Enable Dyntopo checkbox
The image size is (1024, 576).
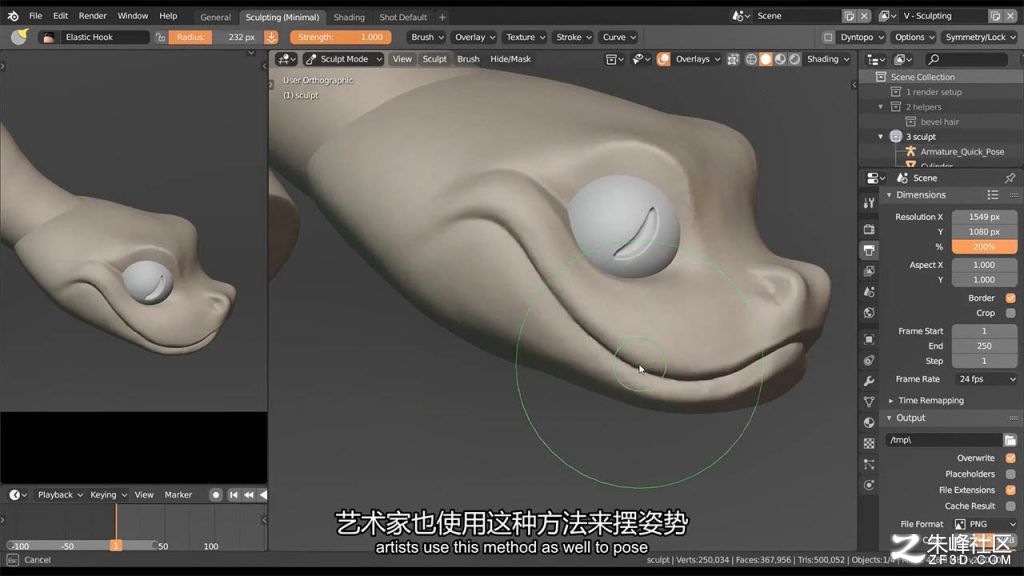tap(827, 37)
